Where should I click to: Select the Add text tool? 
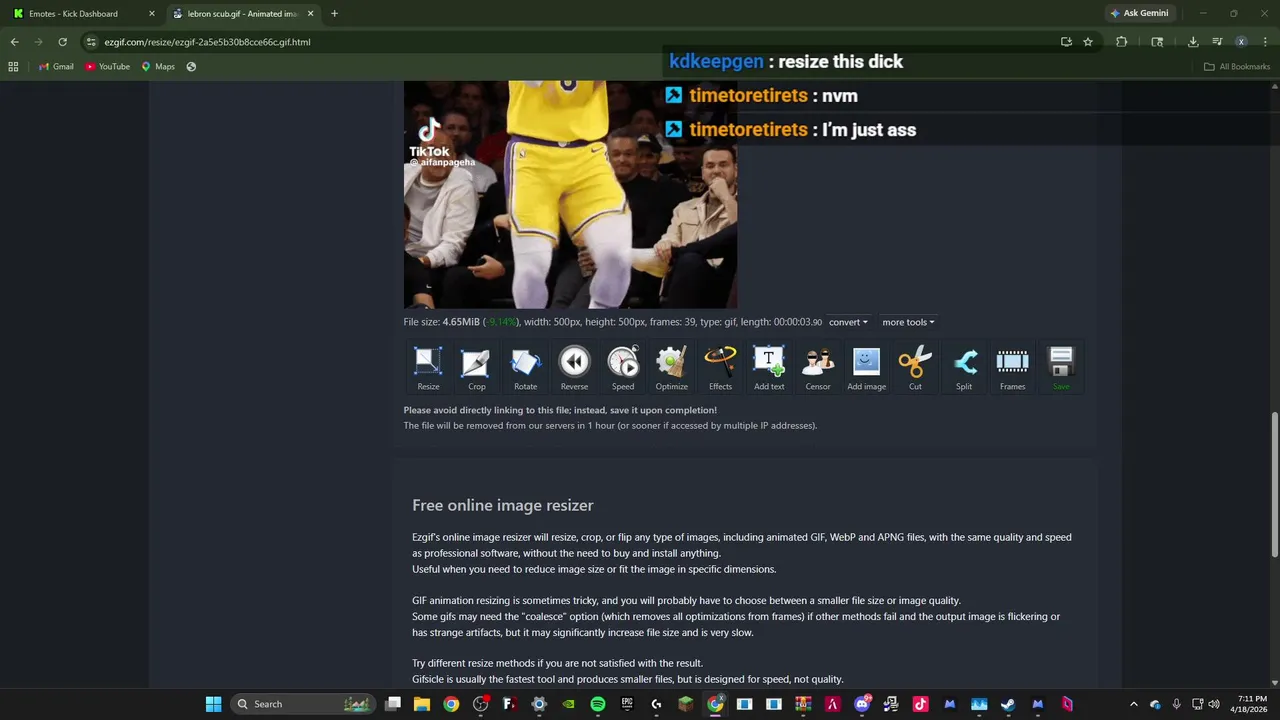click(769, 368)
